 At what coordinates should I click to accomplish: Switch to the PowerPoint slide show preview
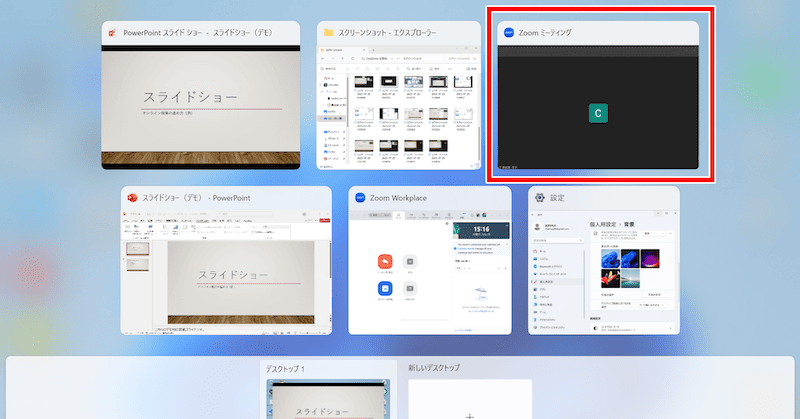coord(199,107)
